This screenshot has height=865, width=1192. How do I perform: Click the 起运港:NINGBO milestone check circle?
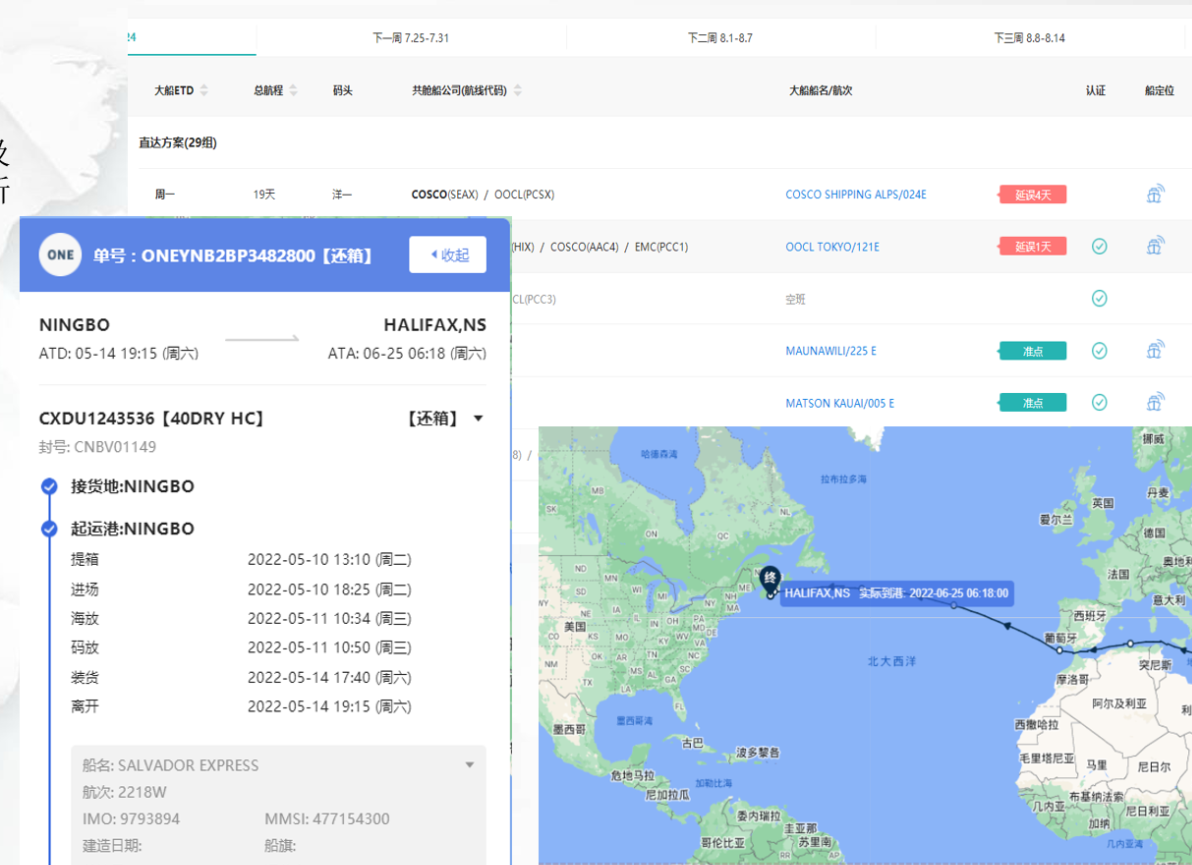tap(49, 529)
